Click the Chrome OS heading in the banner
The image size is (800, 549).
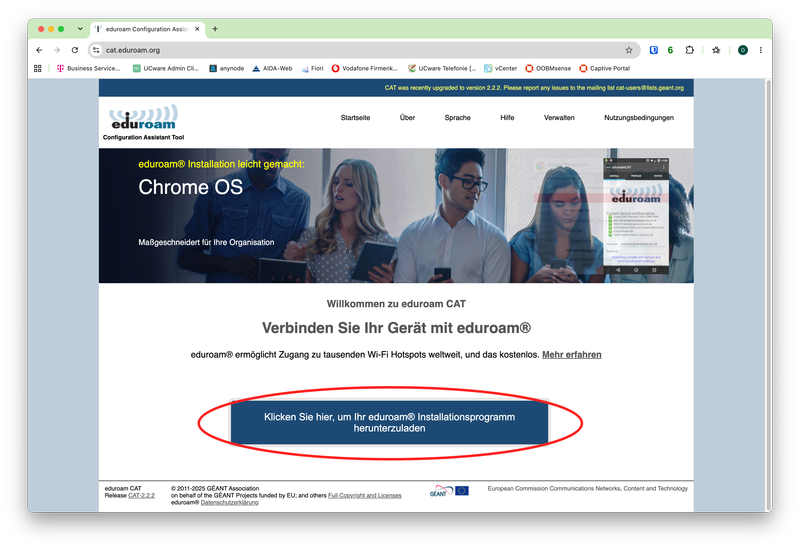(190, 187)
